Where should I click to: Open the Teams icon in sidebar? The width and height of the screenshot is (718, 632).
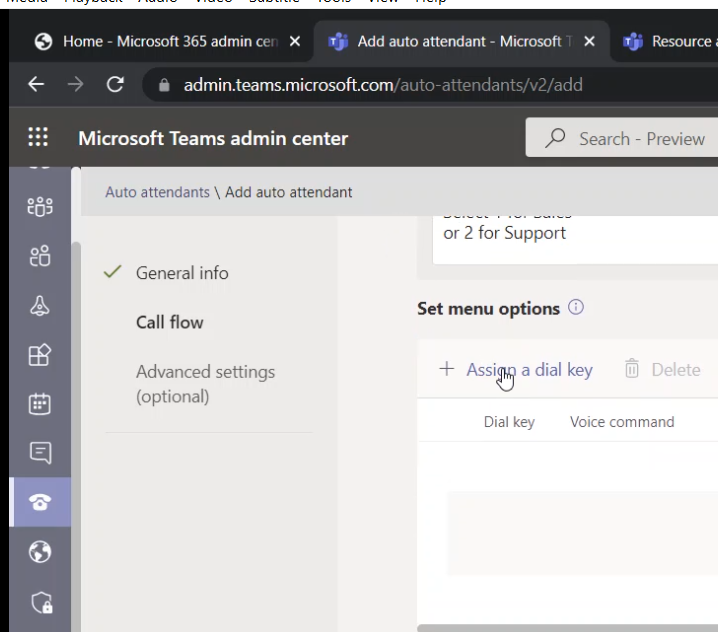coord(40,207)
